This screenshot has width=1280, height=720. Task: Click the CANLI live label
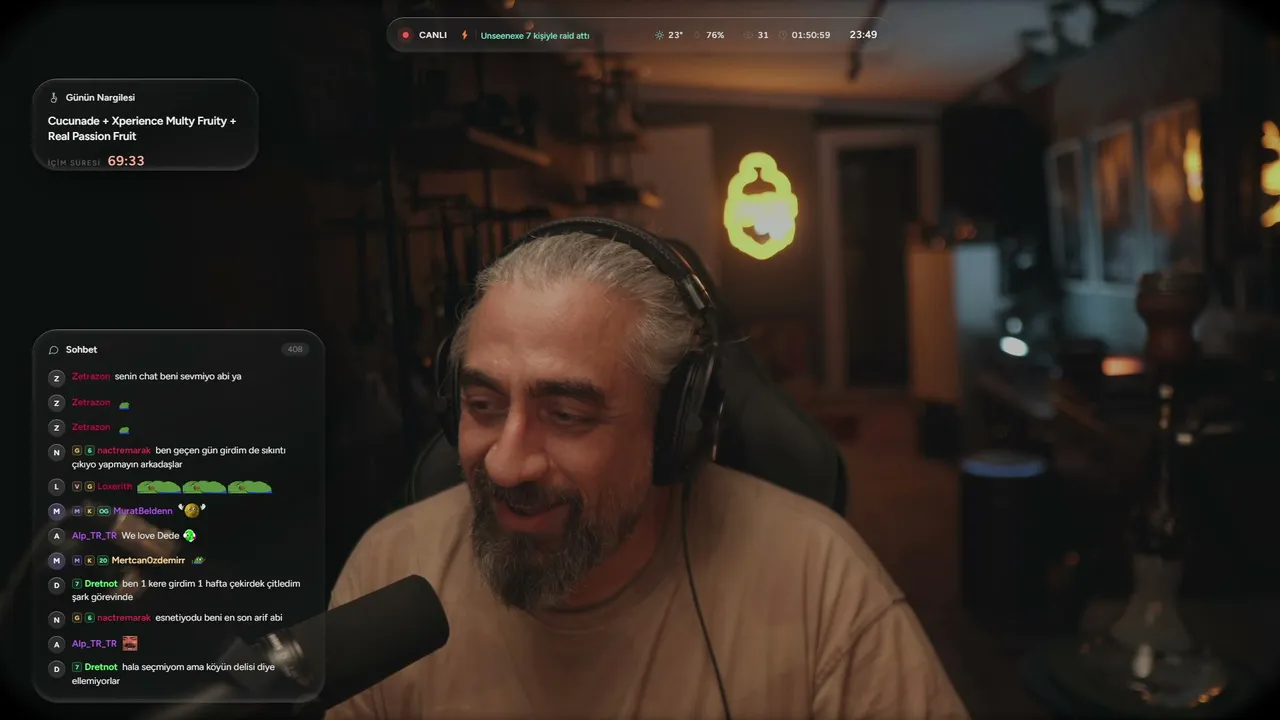[433, 35]
